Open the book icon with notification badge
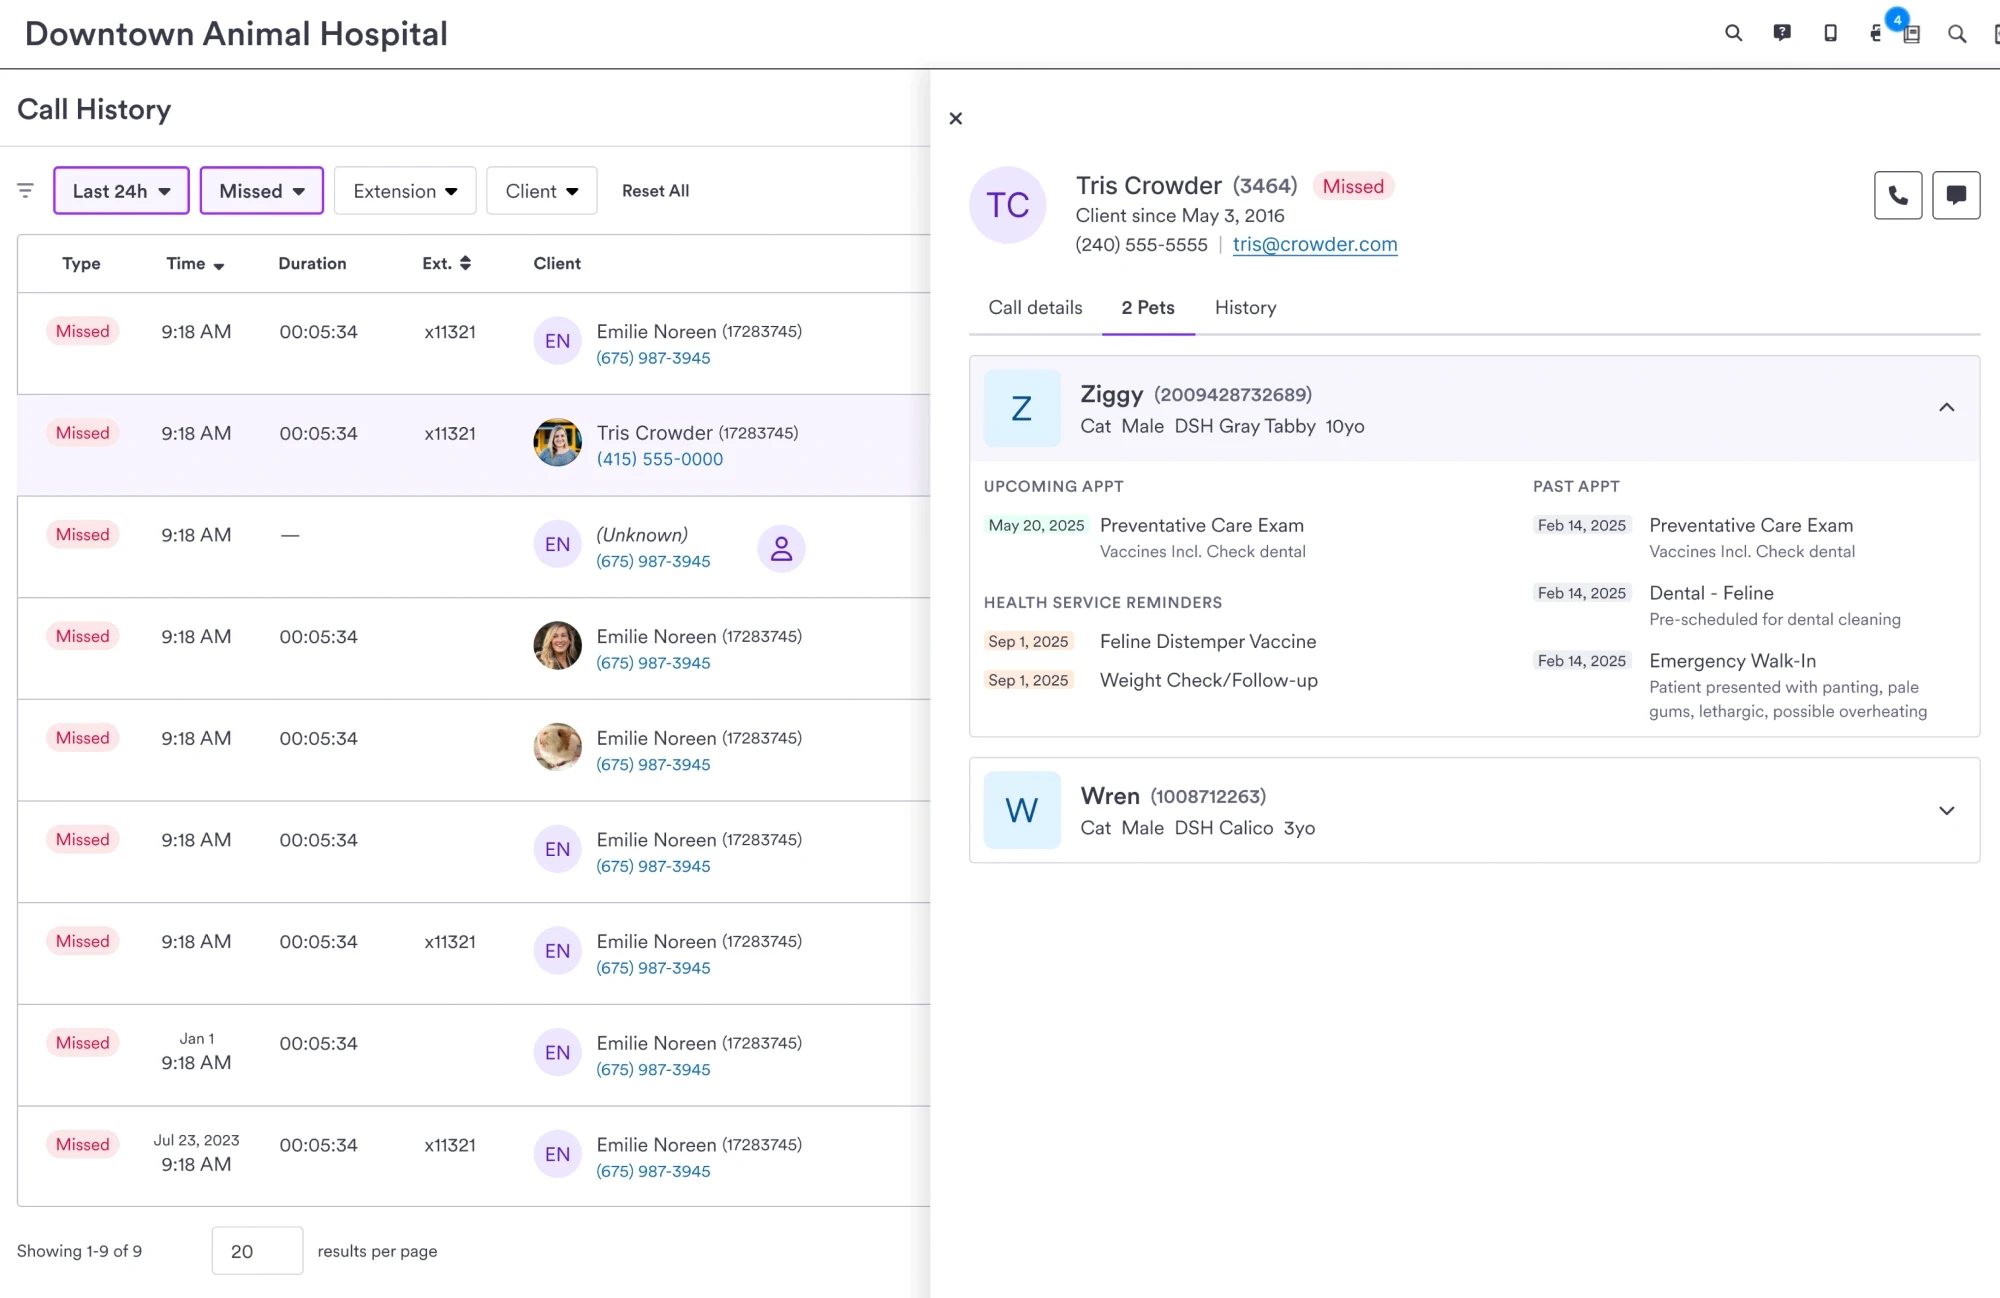 coord(1911,34)
